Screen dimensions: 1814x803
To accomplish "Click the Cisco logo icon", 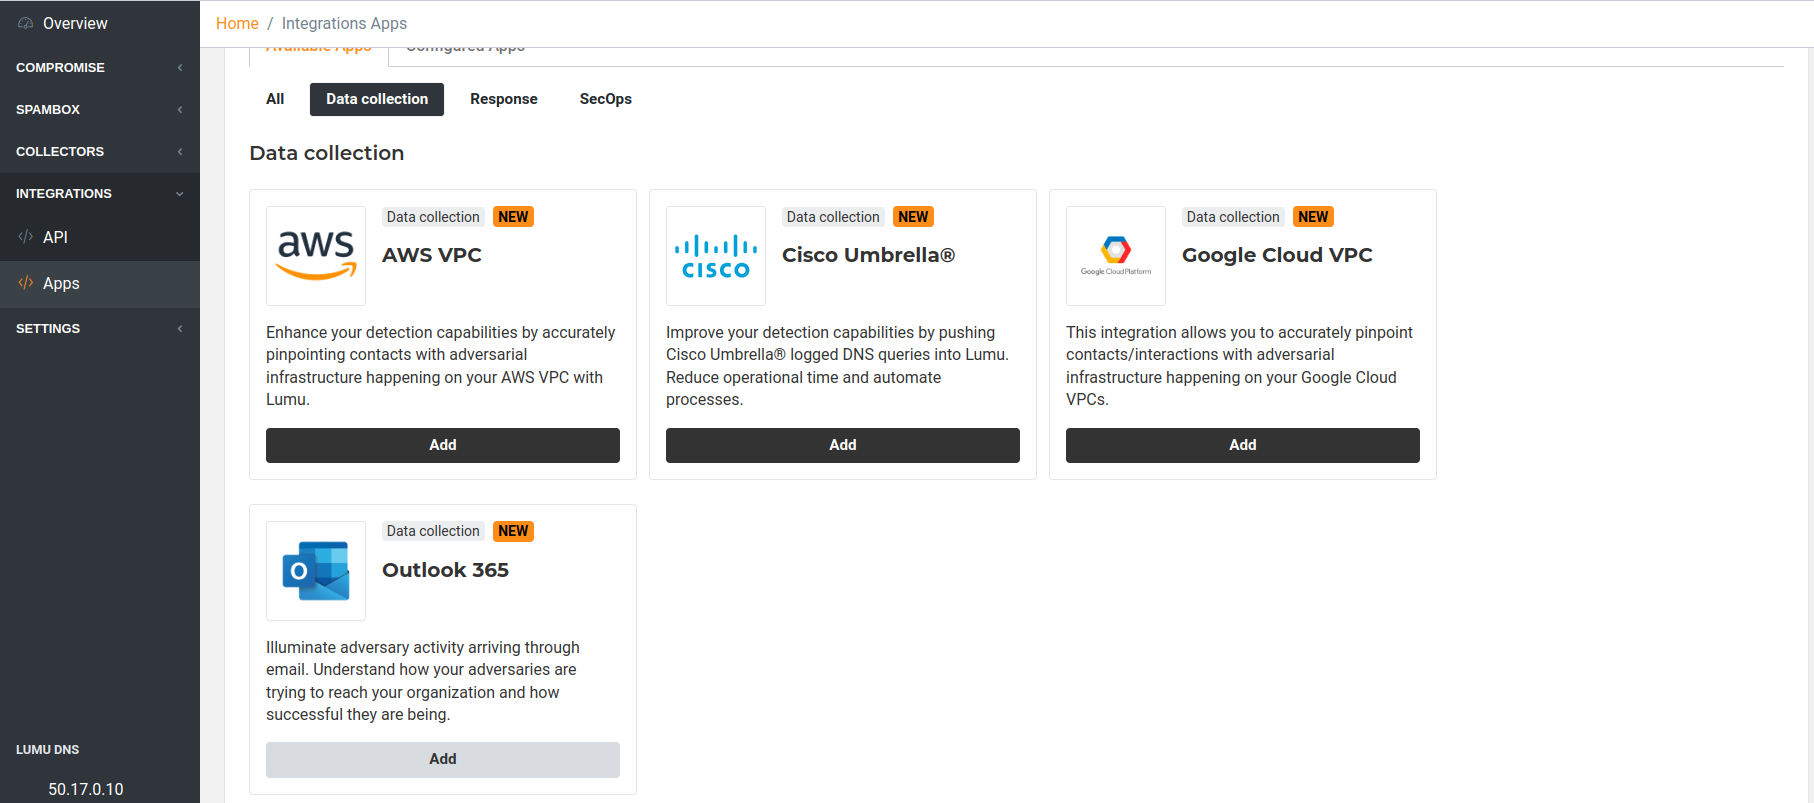I will tap(716, 256).
